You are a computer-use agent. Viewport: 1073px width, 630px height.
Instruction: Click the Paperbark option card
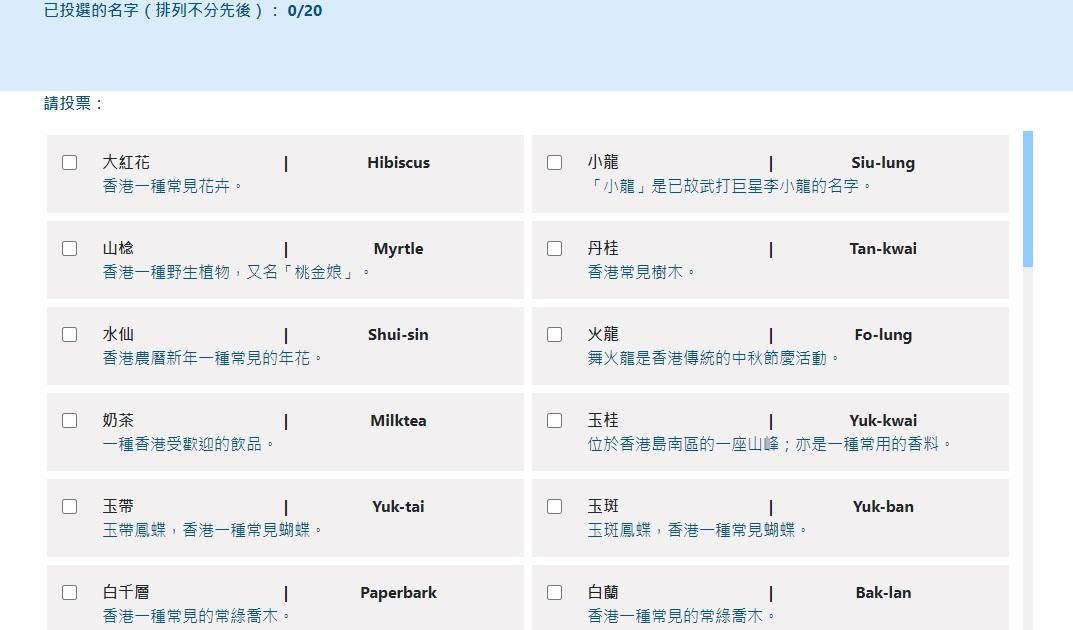point(283,600)
